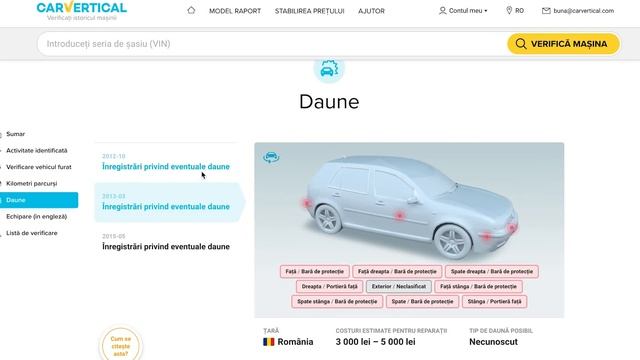This screenshot has height=360, width=640.
Task: Open AJUTOR menu item
Action: click(x=371, y=11)
